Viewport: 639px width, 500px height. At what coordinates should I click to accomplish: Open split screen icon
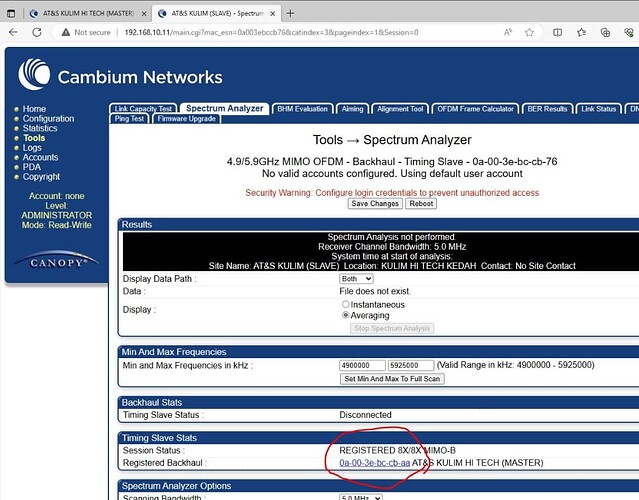(x=557, y=32)
